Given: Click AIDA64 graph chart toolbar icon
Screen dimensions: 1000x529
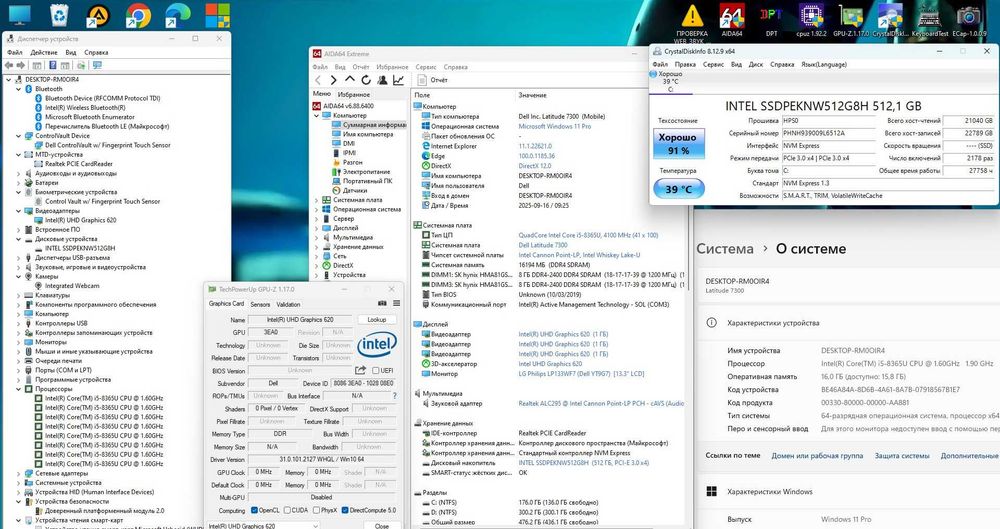Looking at the screenshot, I should click(x=399, y=80).
